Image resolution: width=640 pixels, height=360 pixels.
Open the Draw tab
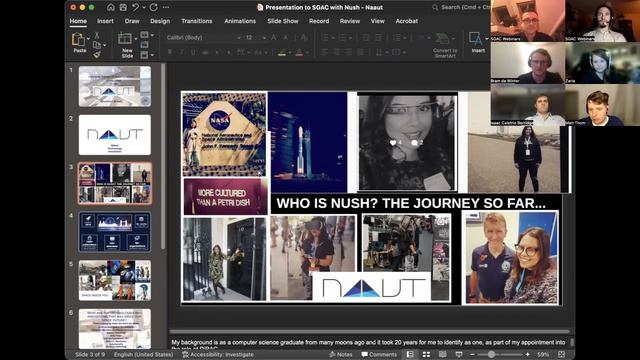point(132,21)
